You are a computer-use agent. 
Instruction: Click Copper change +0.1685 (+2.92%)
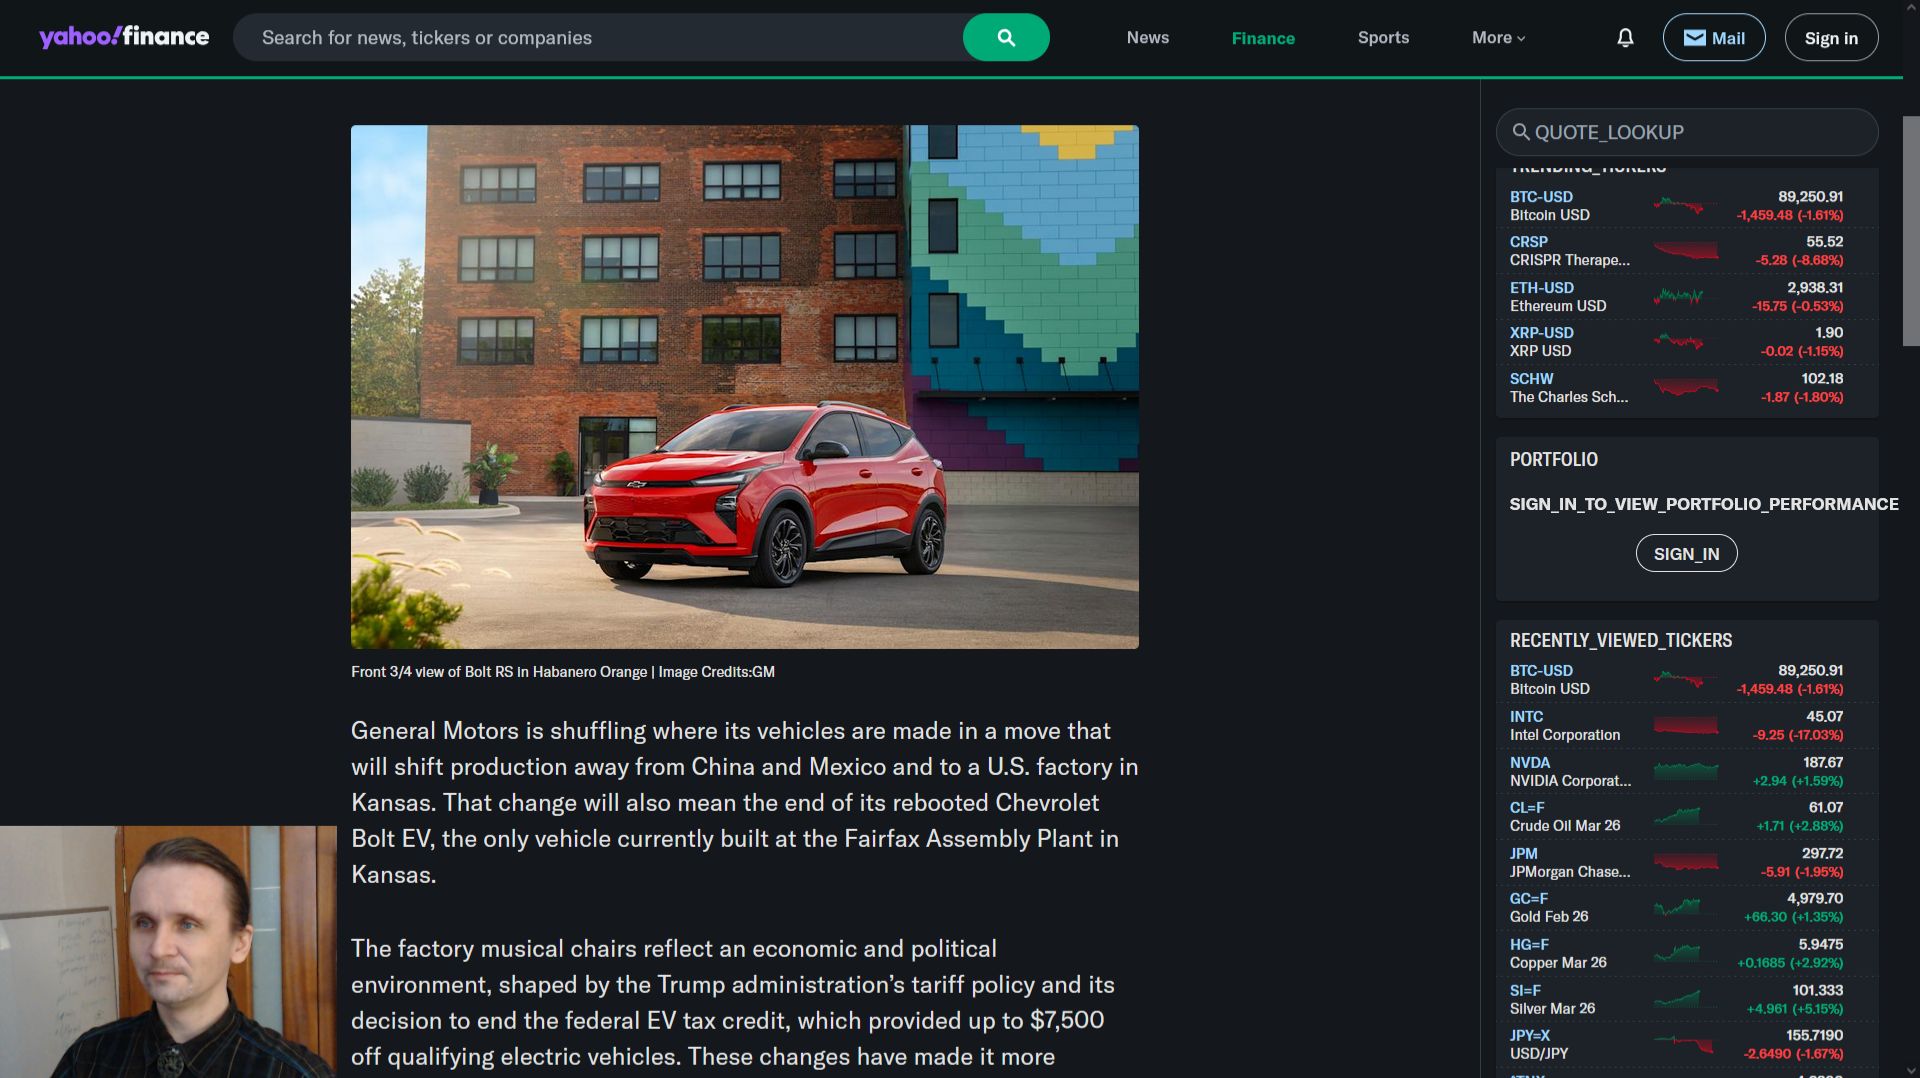(x=1790, y=963)
